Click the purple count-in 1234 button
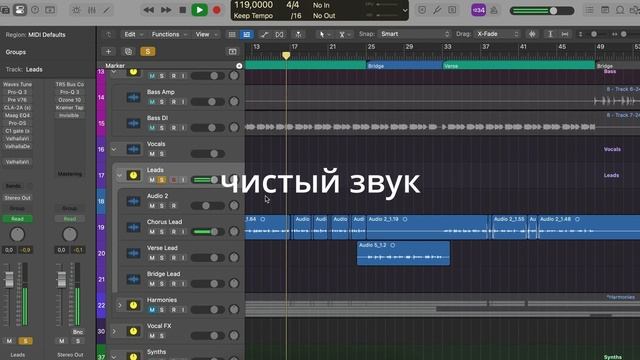 (x=478, y=10)
